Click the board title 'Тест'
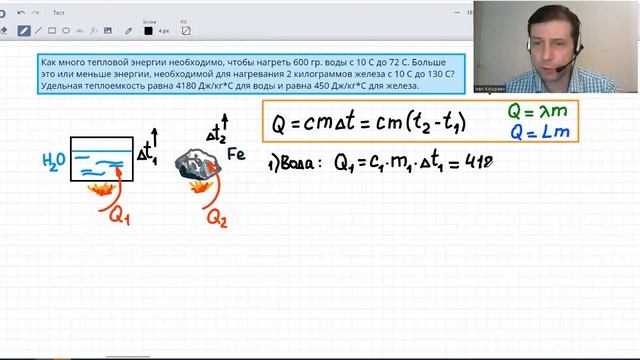 click(x=58, y=13)
